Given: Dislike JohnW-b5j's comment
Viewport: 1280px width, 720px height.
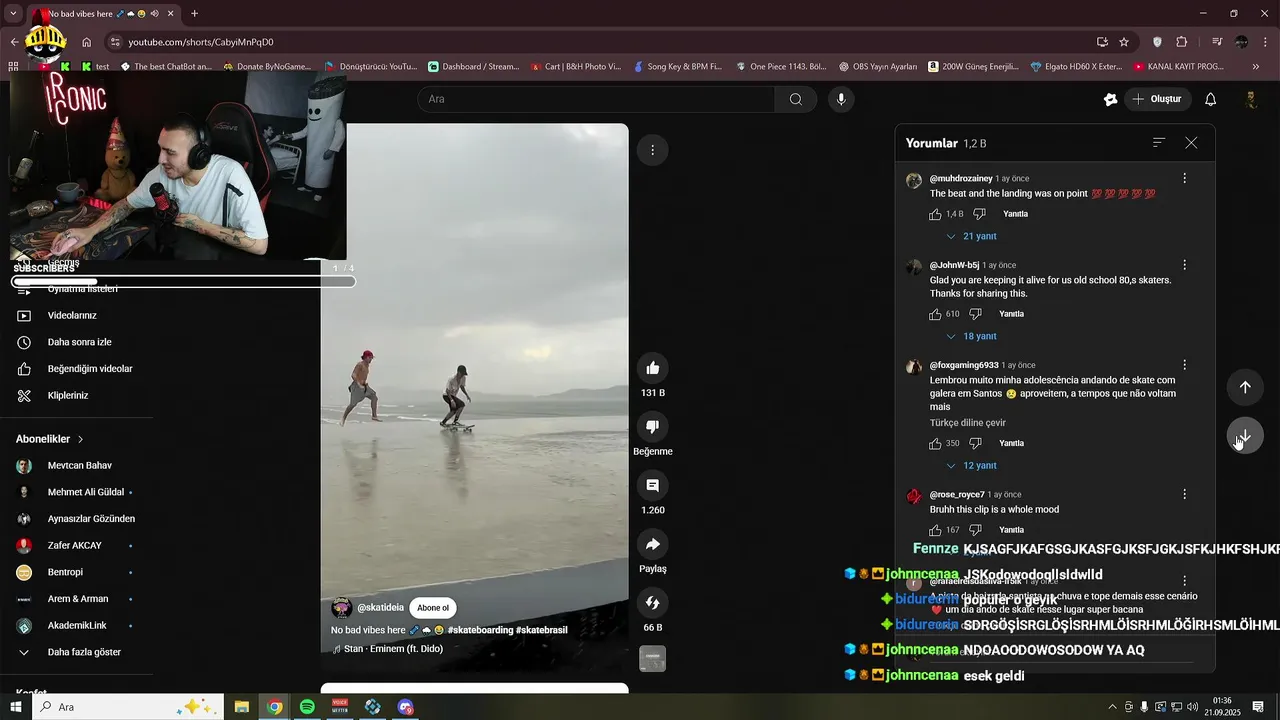Looking at the screenshot, I should tap(975, 314).
